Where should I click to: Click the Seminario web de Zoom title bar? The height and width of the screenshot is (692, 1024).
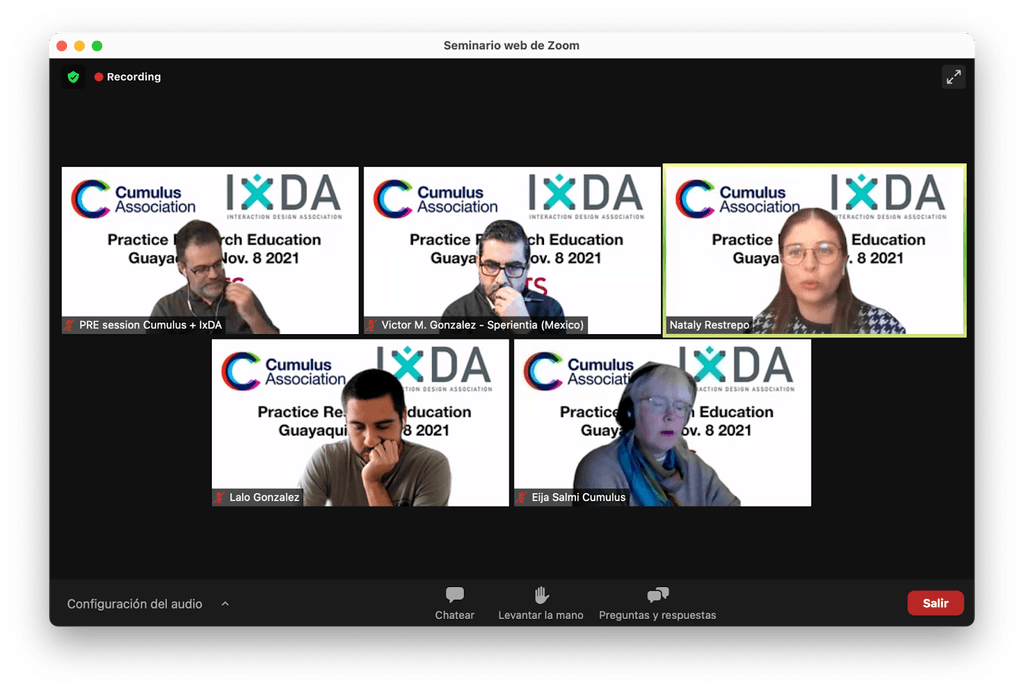click(511, 45)
